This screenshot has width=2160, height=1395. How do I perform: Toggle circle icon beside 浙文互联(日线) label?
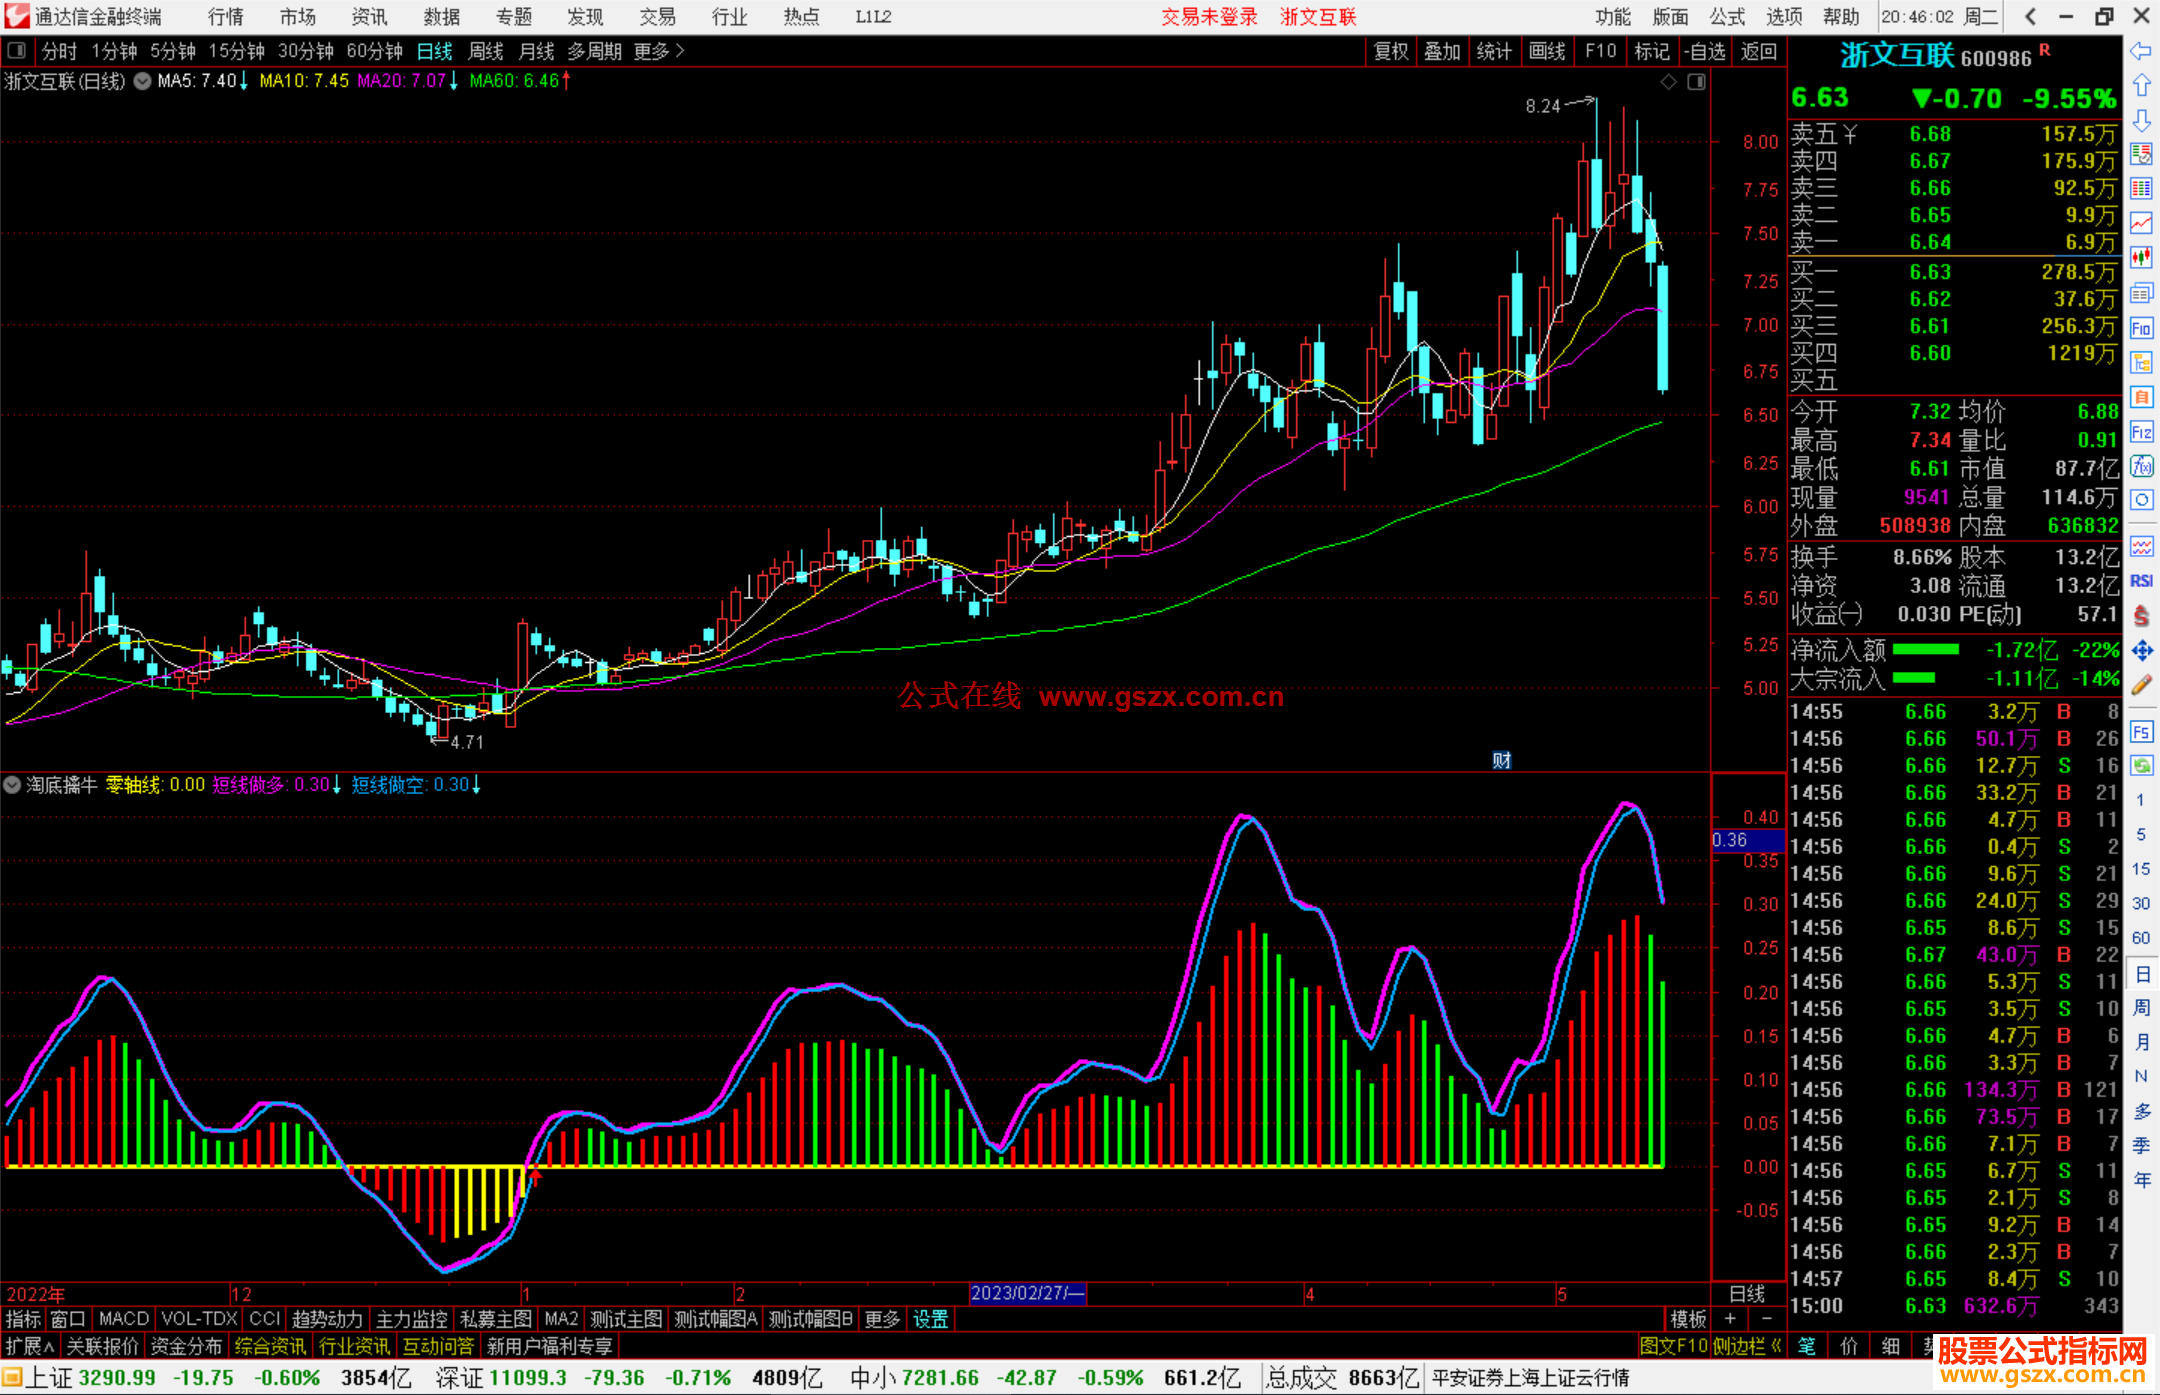[x=142, y=81]
